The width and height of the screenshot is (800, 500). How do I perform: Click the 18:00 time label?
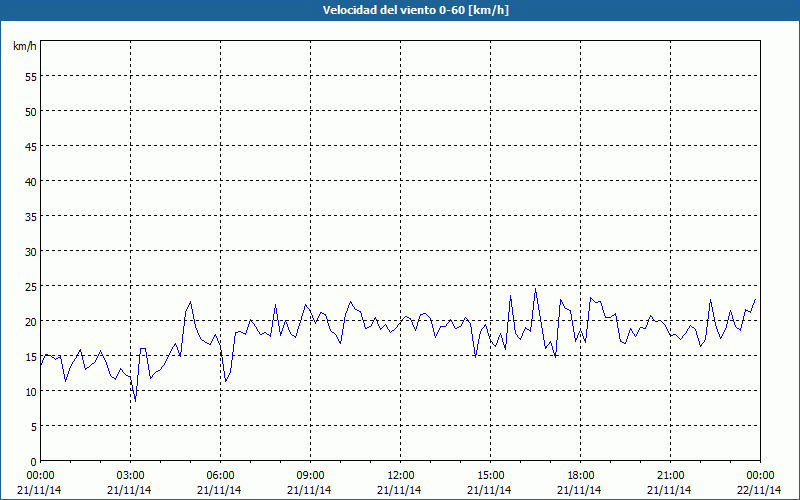[x=581, y=476]
